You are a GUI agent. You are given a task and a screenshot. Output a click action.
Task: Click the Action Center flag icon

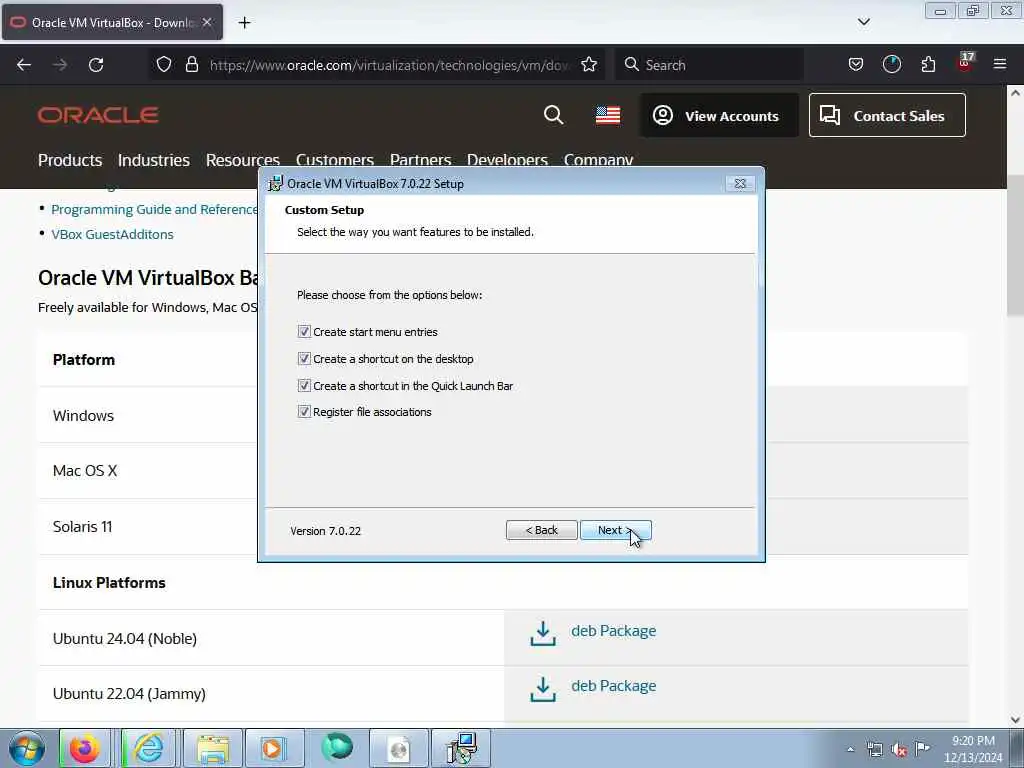click(x=922, y=748)
